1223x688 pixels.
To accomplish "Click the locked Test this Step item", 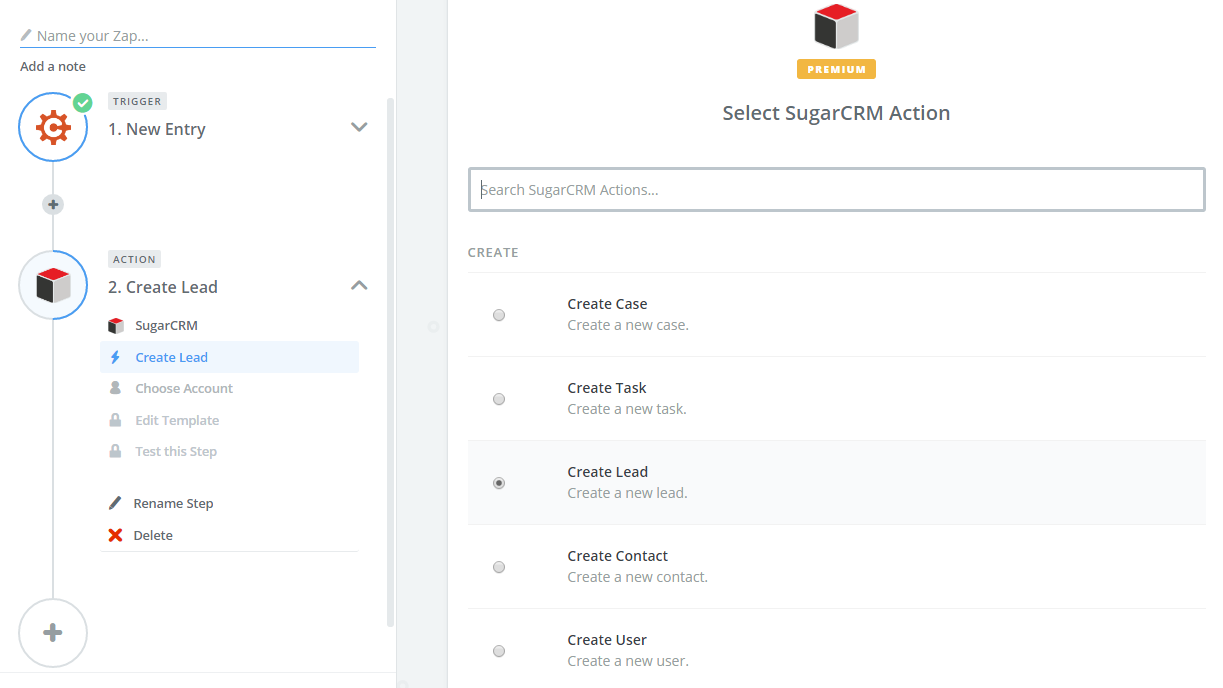I will (176, 451).
